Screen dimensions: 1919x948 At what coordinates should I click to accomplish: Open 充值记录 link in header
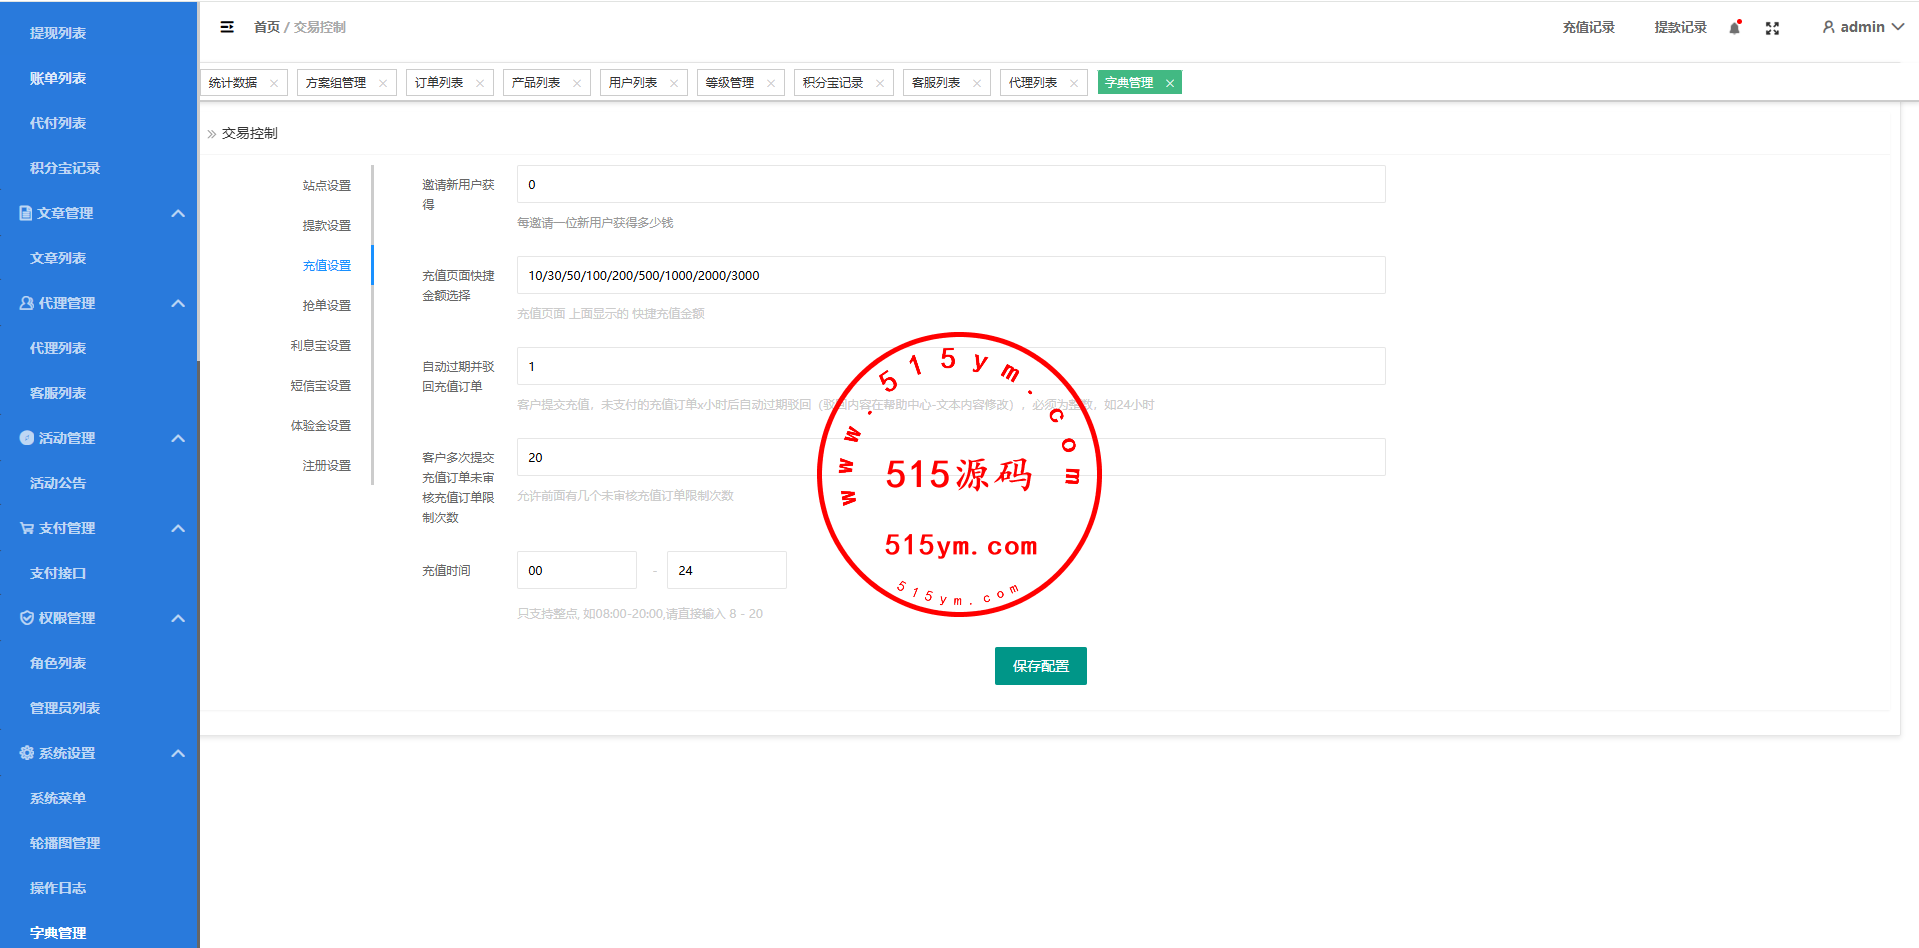pos(1588,27)
